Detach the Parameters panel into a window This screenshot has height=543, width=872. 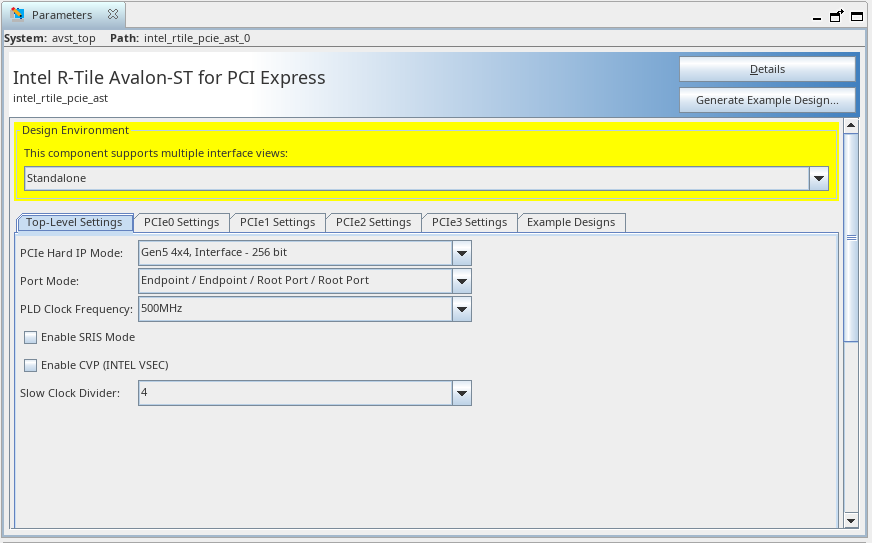[836, 16]
